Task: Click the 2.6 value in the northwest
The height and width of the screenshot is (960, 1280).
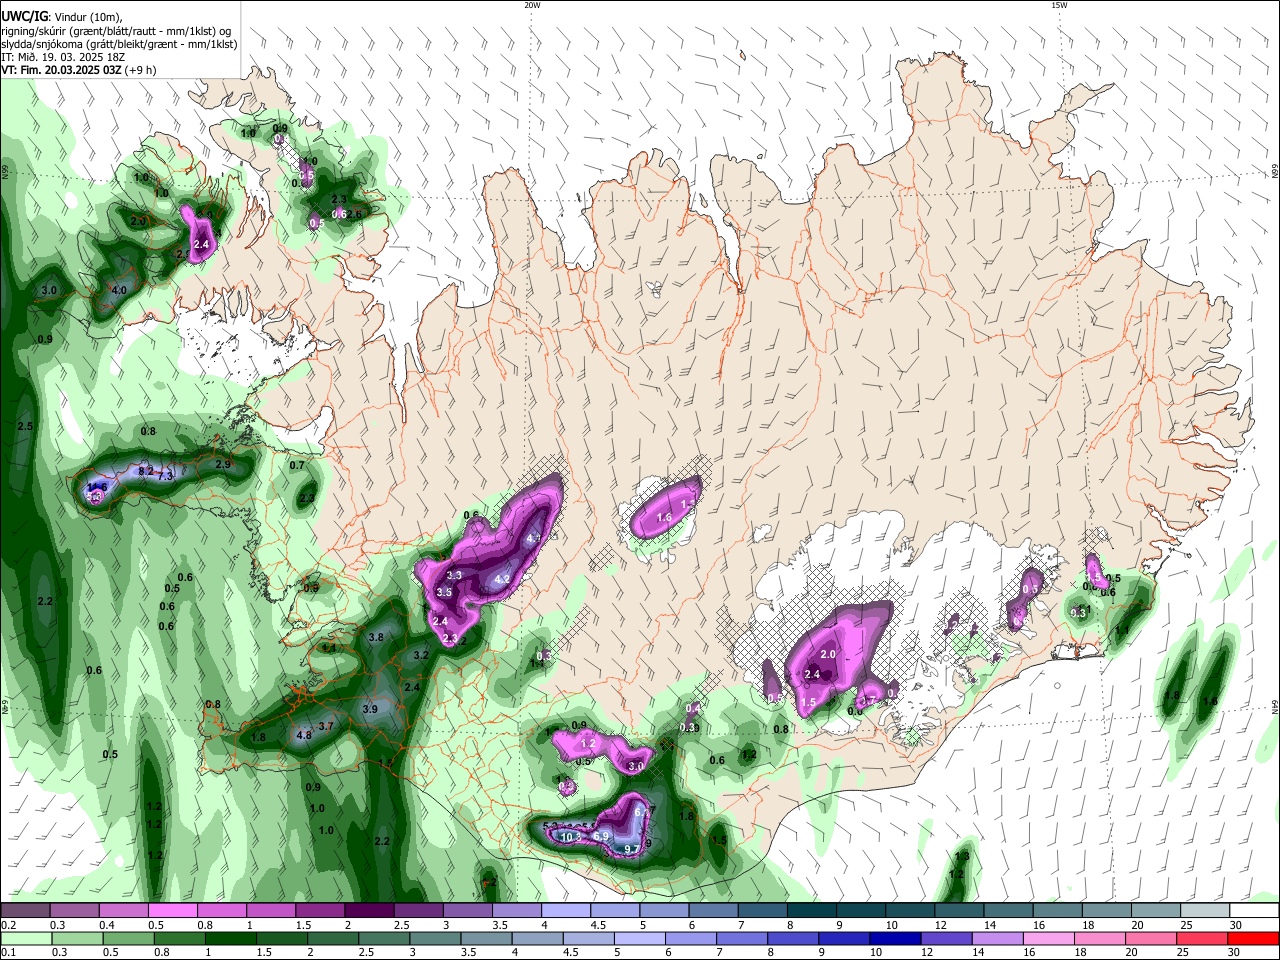Action: point(354,214)
